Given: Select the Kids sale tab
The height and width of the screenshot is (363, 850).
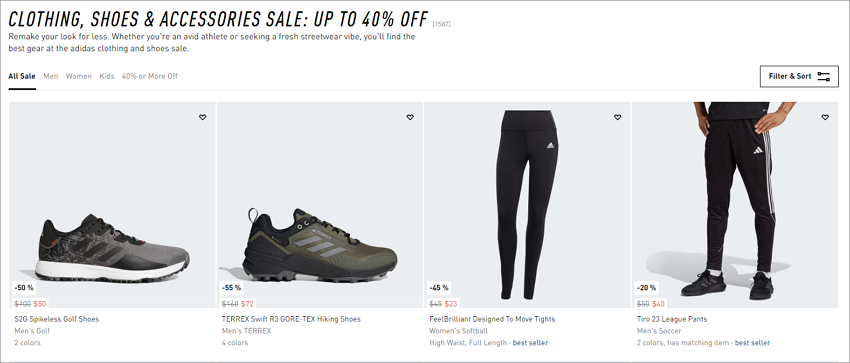Looking at the screenshot, I should pyautogui.click(x=107, y=76).
